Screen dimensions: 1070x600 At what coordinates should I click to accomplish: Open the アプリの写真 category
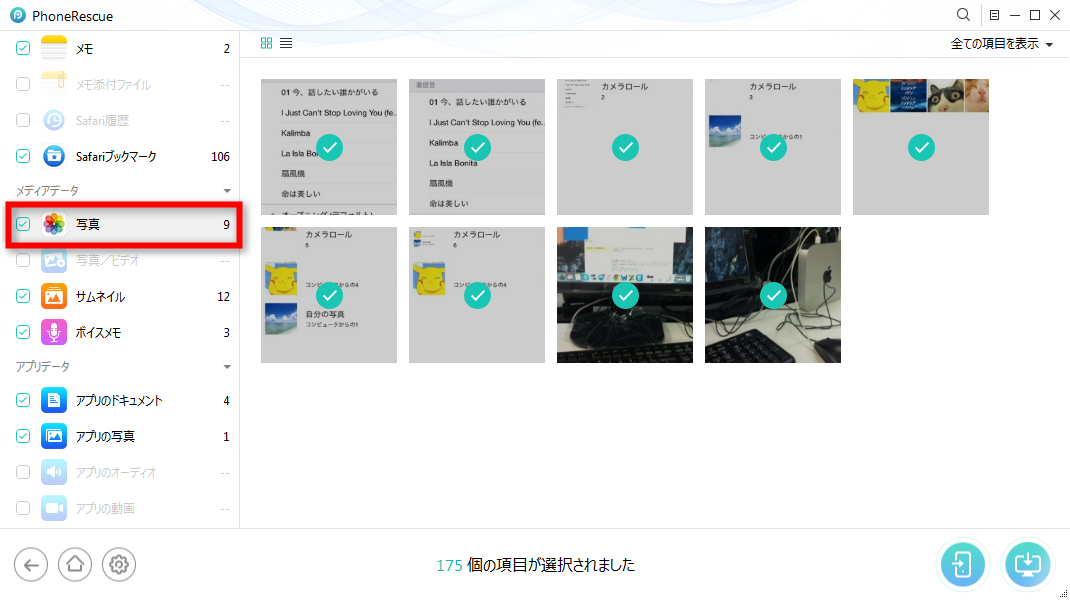105,436
